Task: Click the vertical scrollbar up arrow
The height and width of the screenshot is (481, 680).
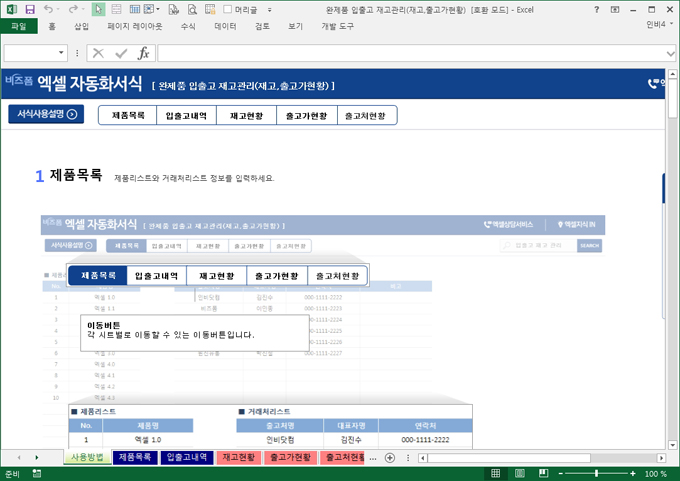Action: tap(673, 74)
